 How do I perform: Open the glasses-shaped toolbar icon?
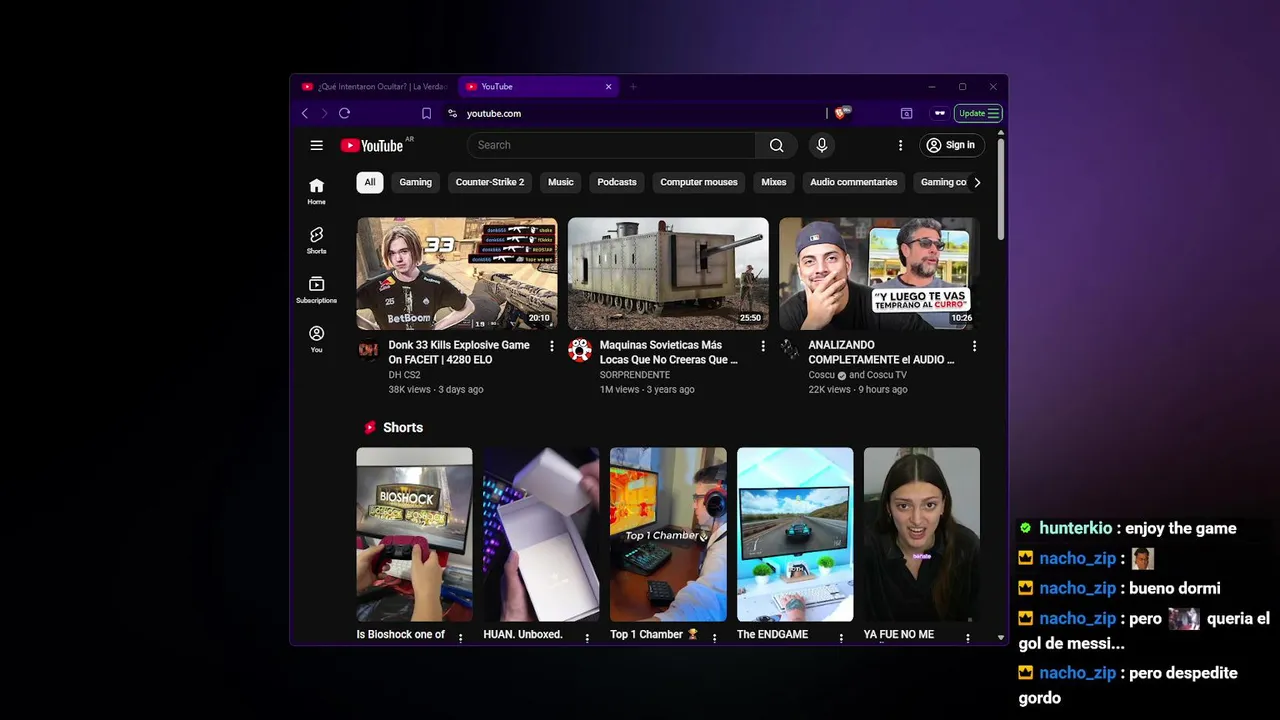click(x=939, y=113)
